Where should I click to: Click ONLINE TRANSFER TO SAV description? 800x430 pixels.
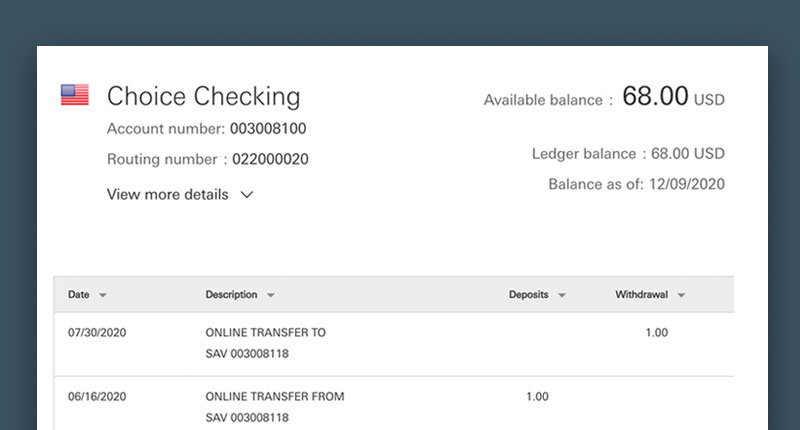265,343
